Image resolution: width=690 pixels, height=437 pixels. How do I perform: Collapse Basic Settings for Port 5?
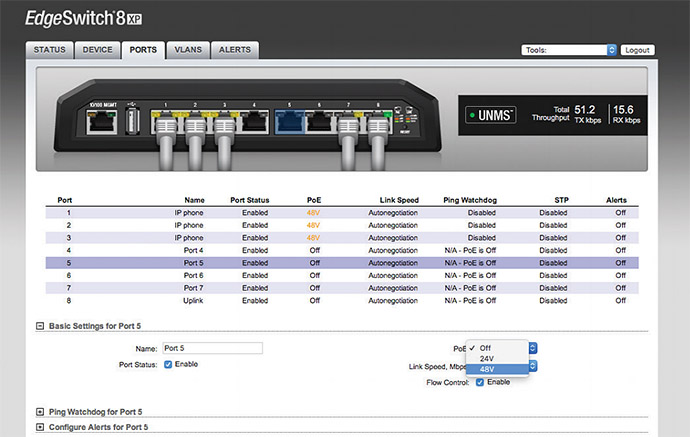pos(40,326)
